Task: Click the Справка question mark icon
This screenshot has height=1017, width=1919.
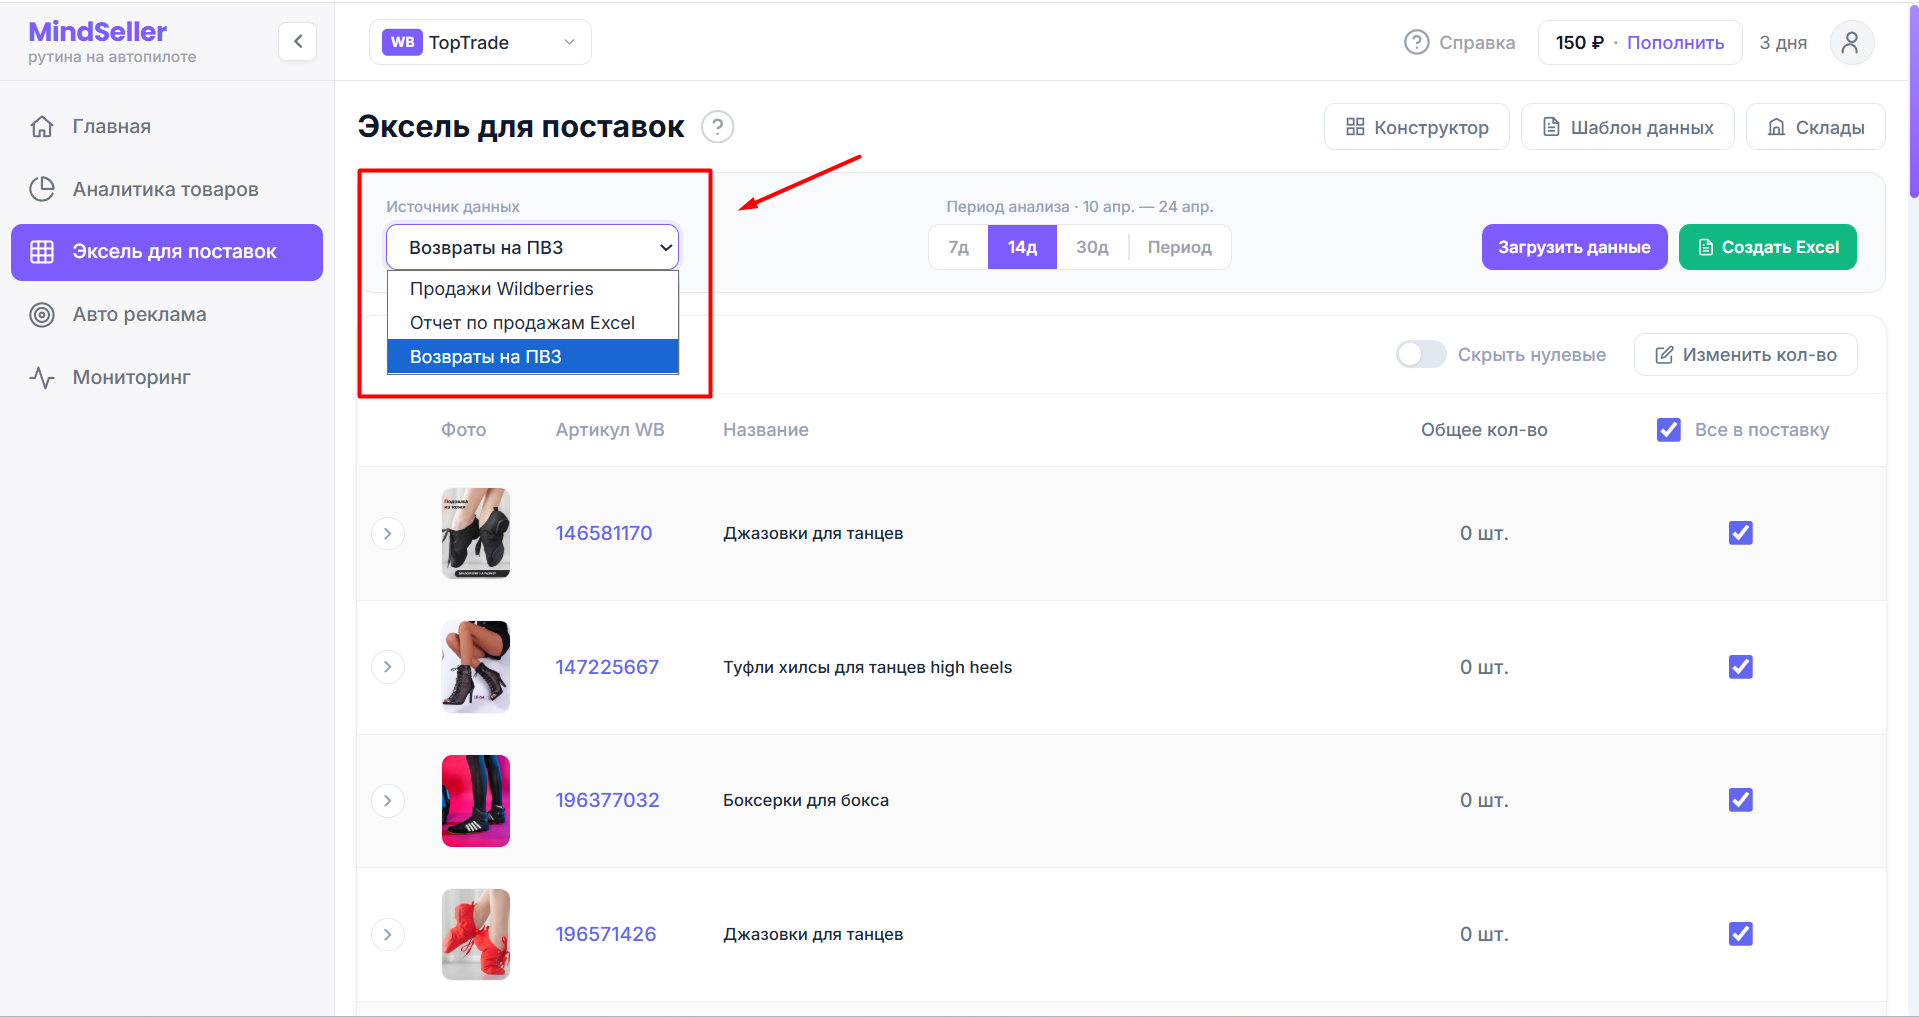Action: (1416, 42)
